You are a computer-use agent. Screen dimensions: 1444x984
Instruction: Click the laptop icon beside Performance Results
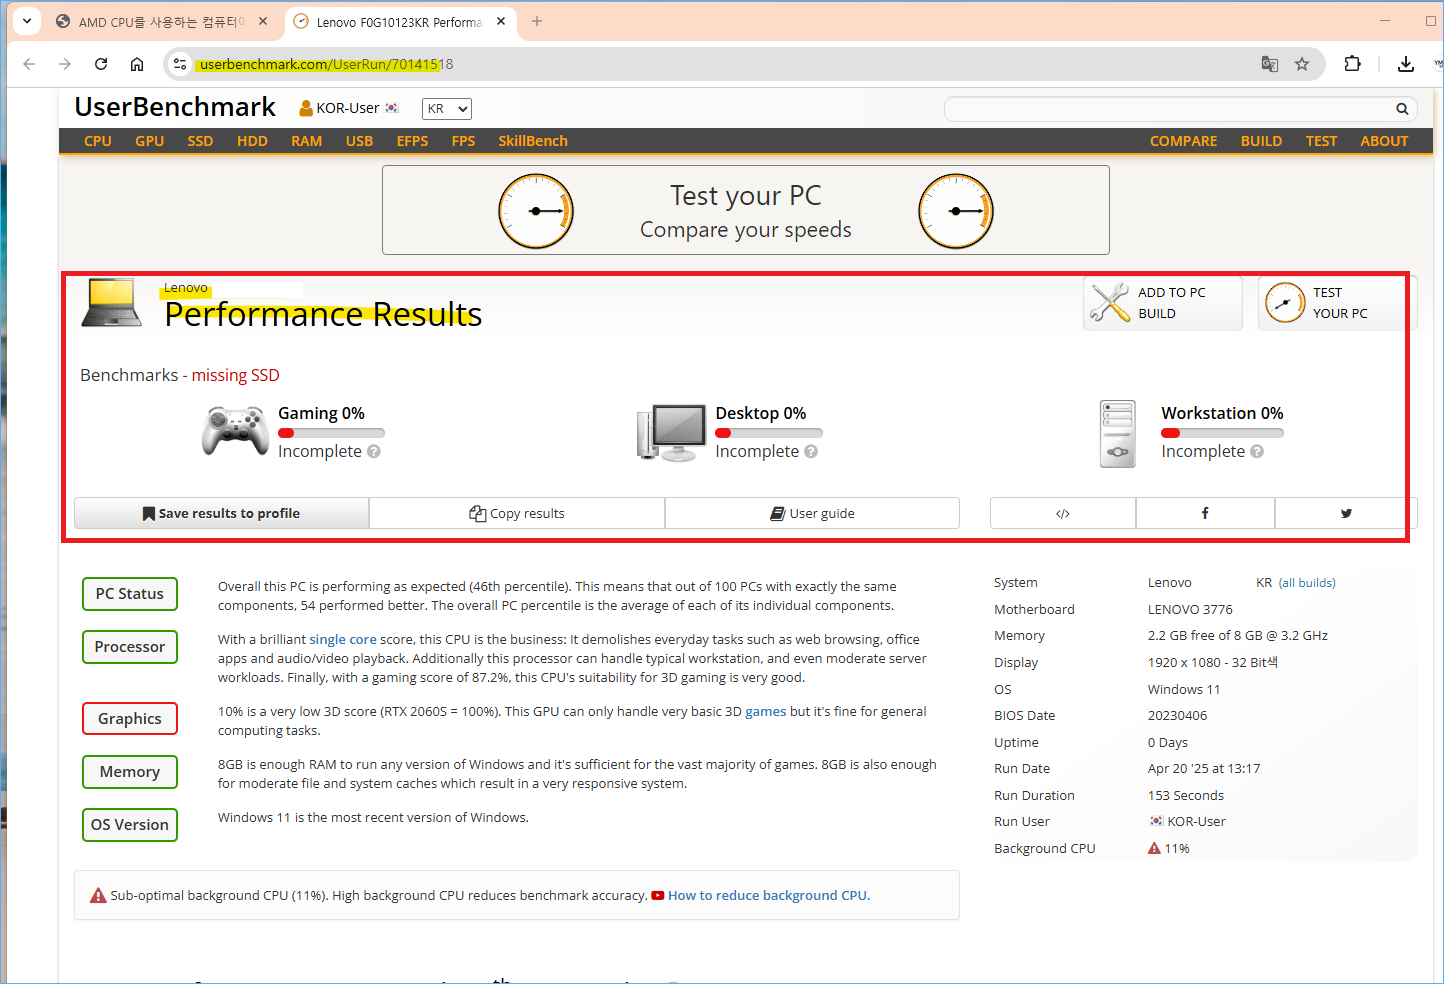[x=112, y=303]
